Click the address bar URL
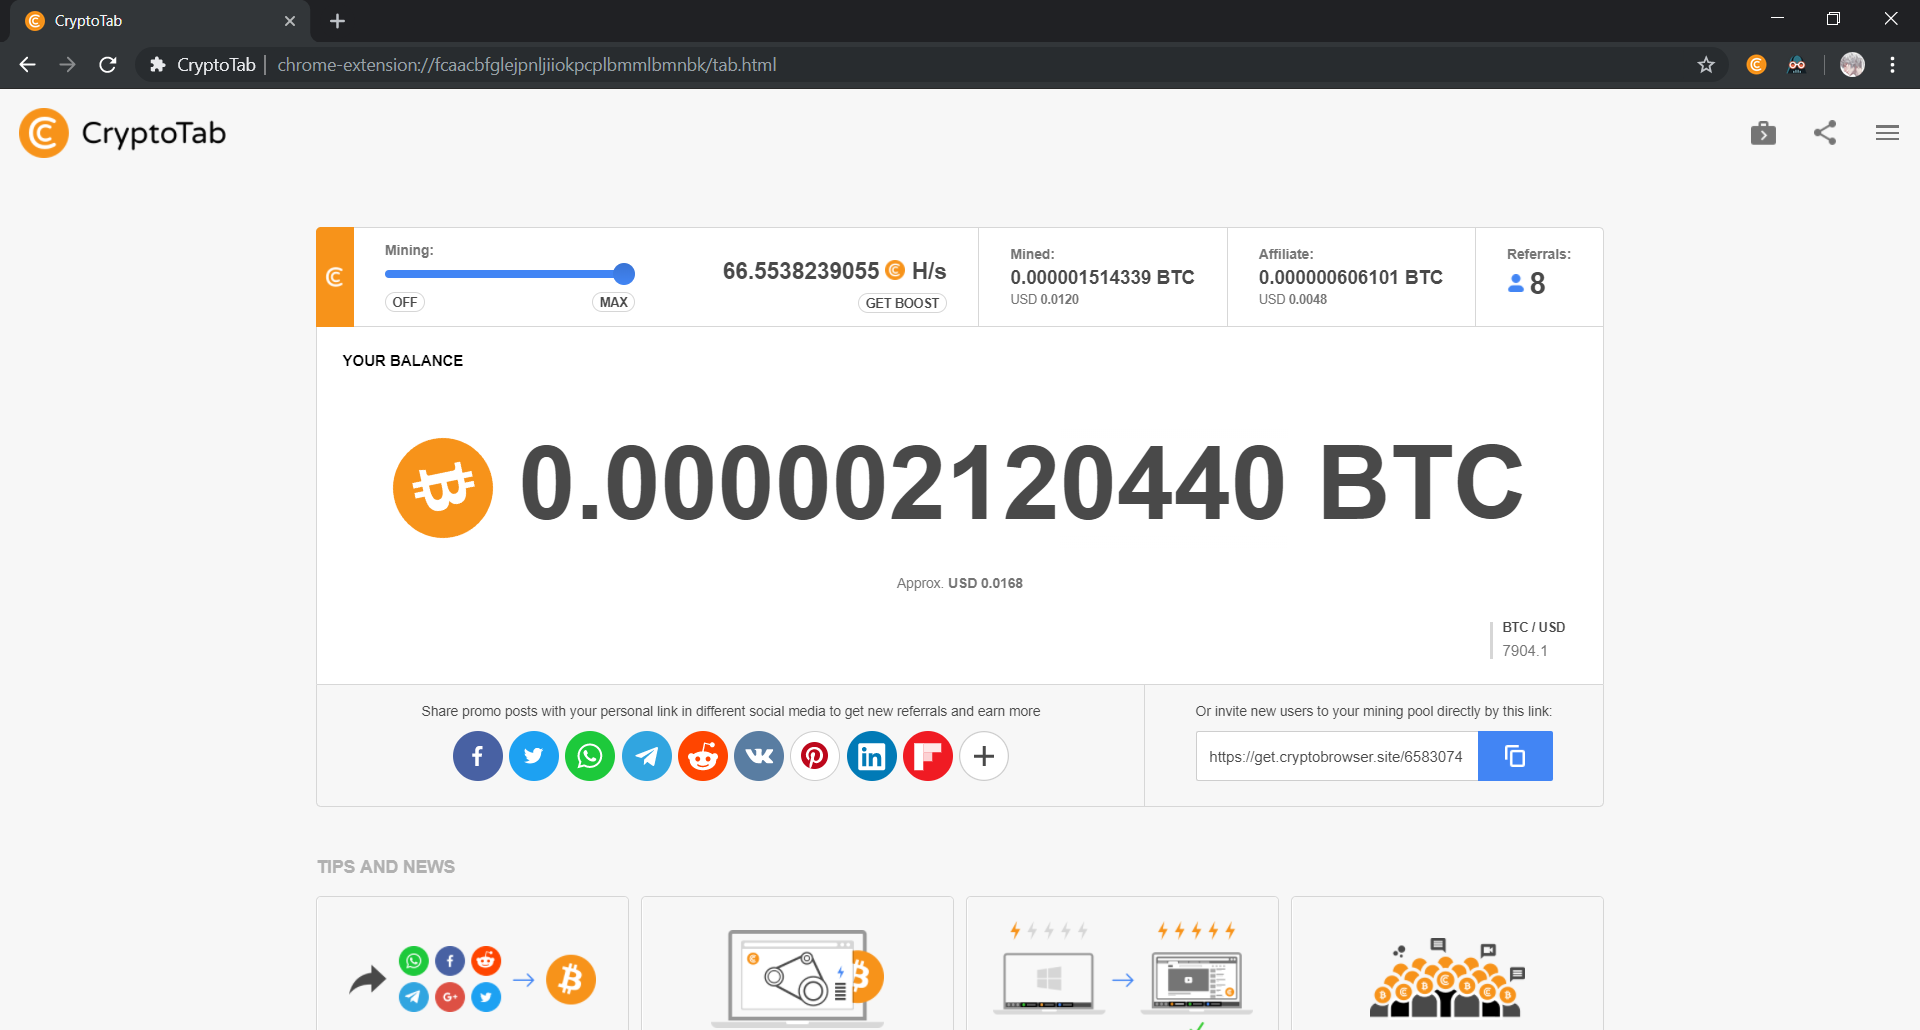 (527, 65)
